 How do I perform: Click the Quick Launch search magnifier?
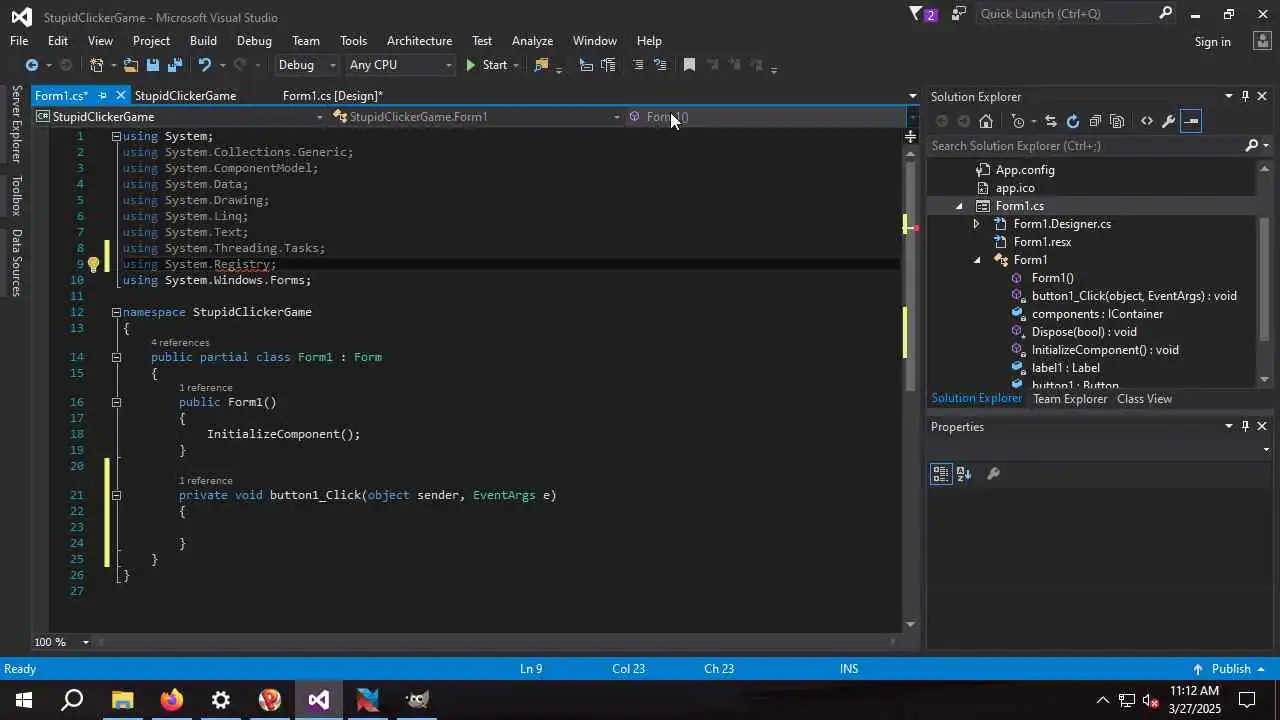1165,14
